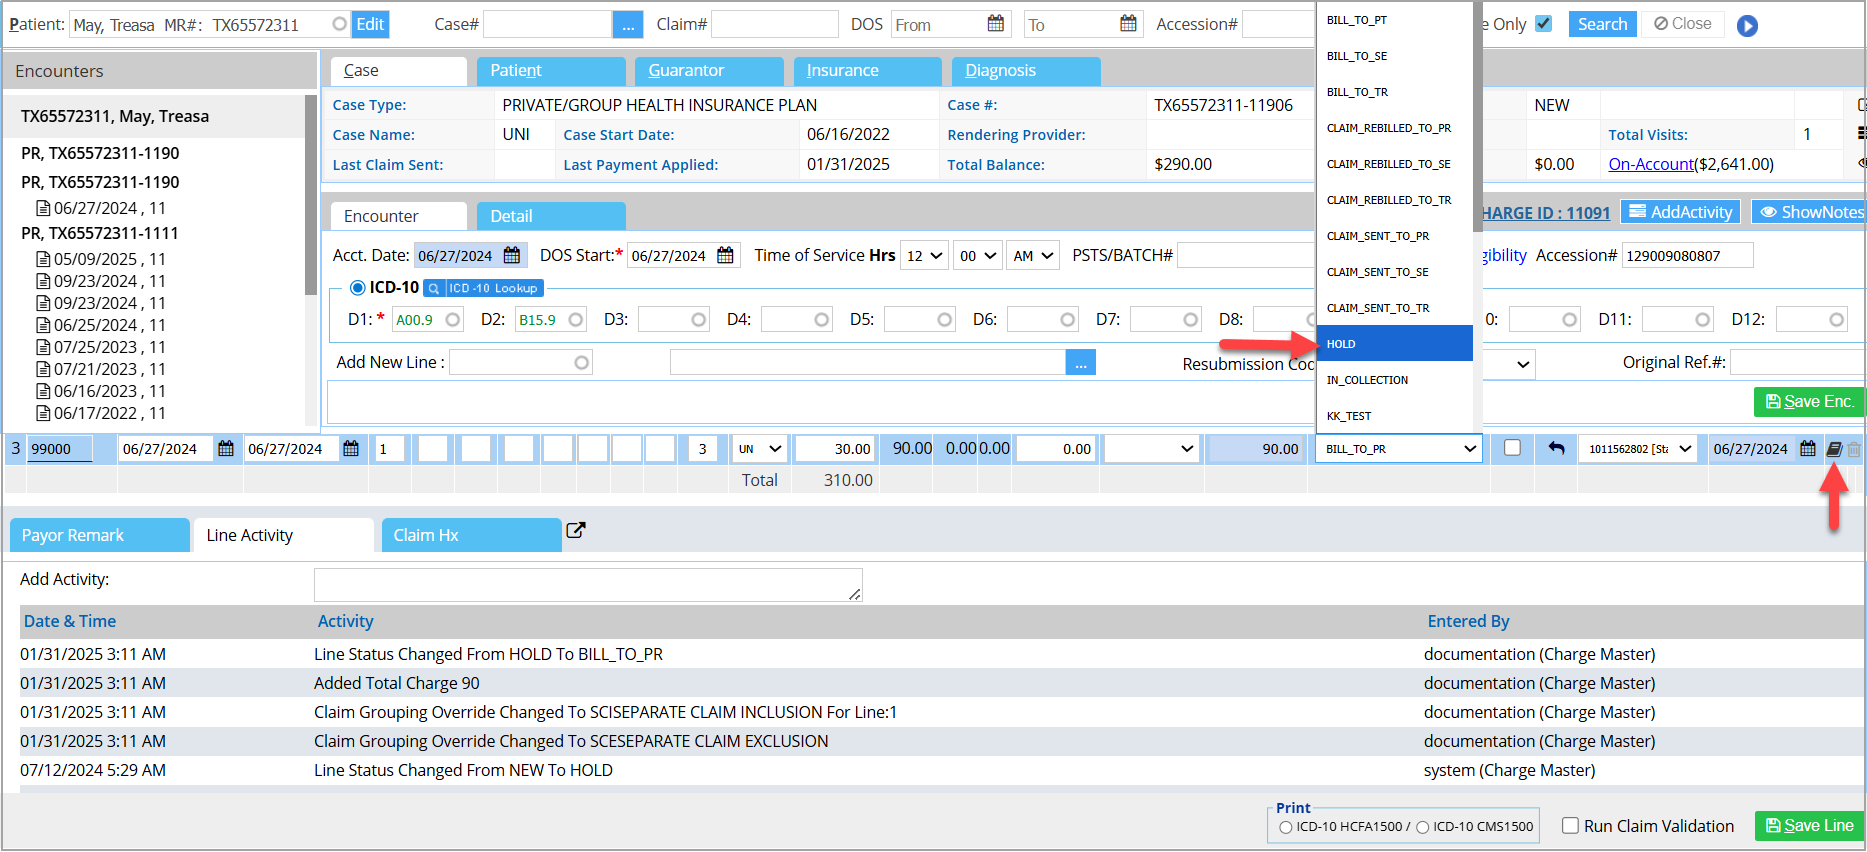1867x852 pixels.
Task: Click the line ledger book icon
Action: (x=1834, y=449)
